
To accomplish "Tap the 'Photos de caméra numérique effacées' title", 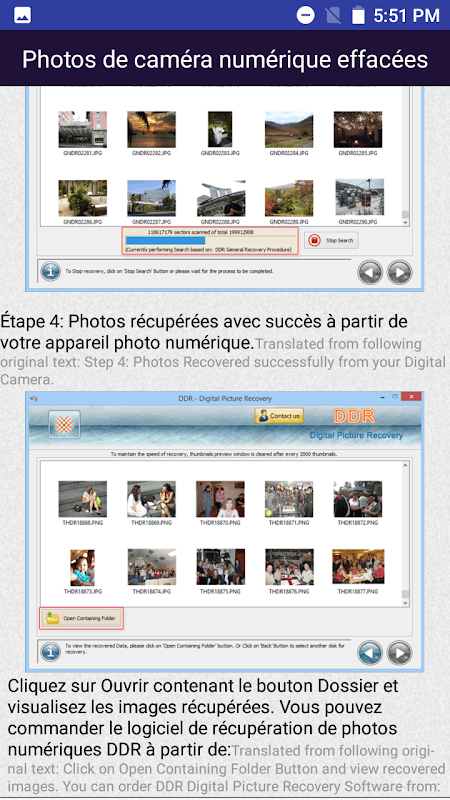I will click(225, 59).
